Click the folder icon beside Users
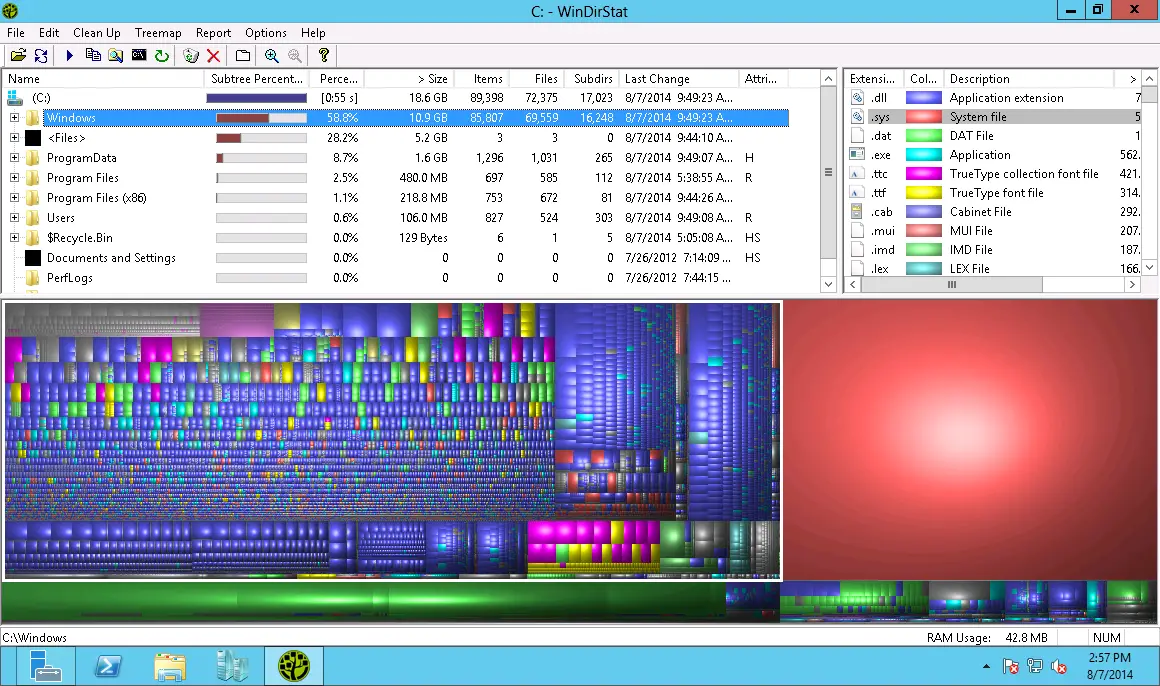 pos(33,218)
